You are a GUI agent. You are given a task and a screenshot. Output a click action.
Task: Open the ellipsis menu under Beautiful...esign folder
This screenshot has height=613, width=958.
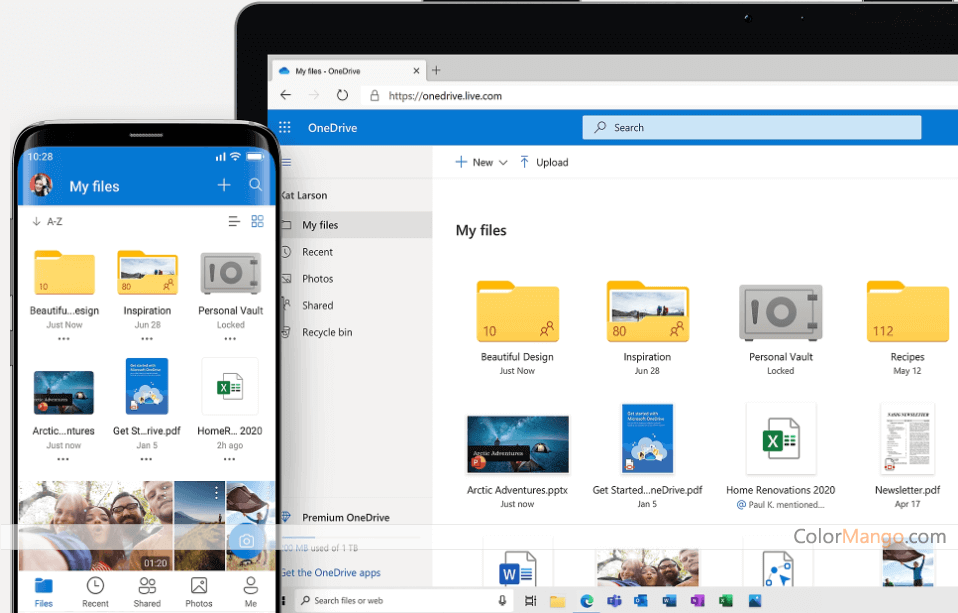[63, 340]
